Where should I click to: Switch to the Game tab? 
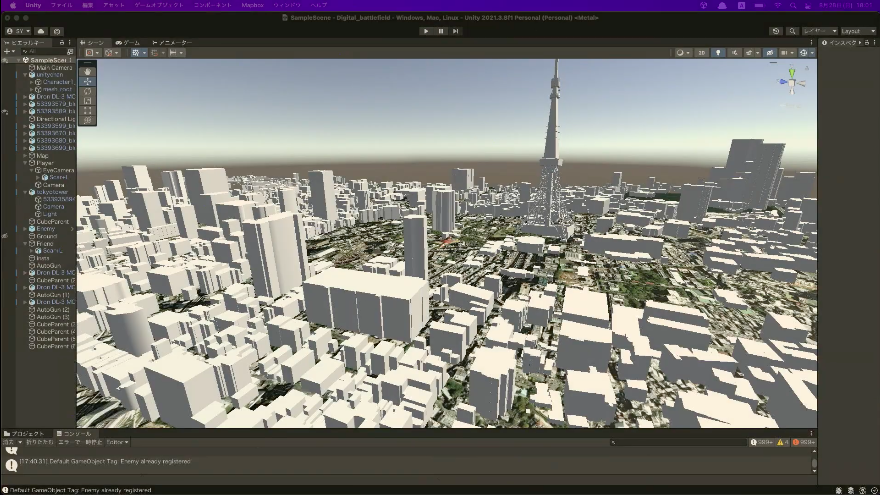tap(128, 43)
